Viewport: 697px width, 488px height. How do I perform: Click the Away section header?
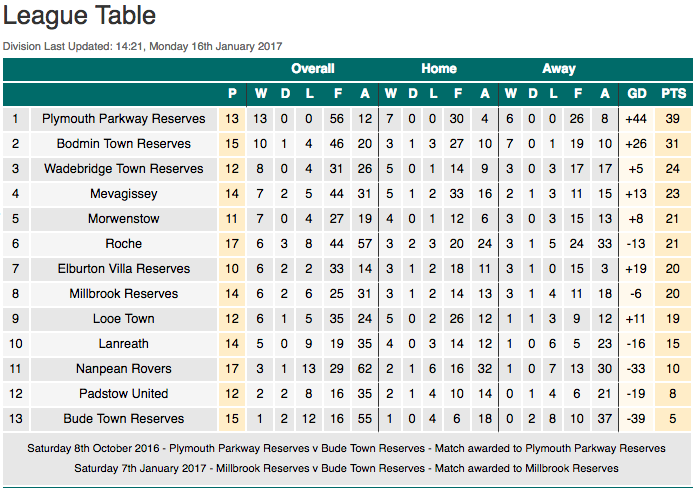(x=559, y=68)
